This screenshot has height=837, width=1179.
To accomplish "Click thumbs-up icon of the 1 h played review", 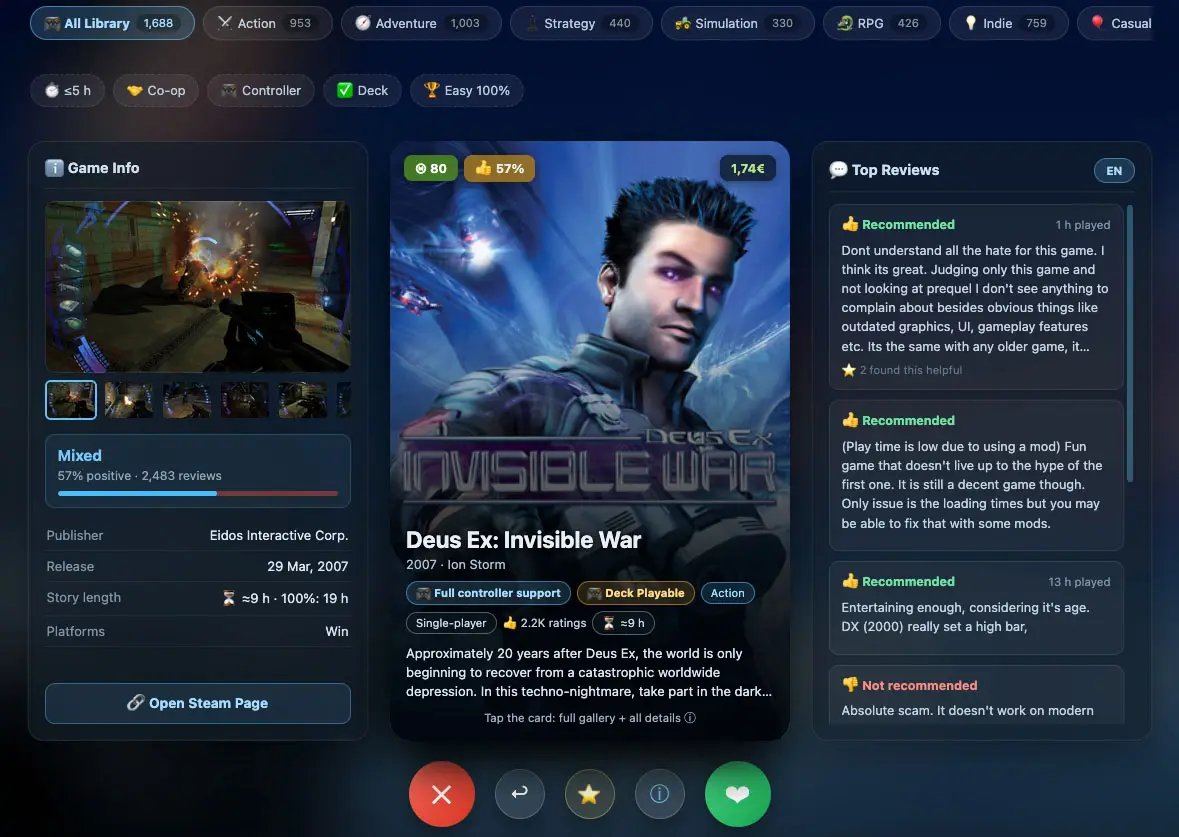I will pos(850,224).
